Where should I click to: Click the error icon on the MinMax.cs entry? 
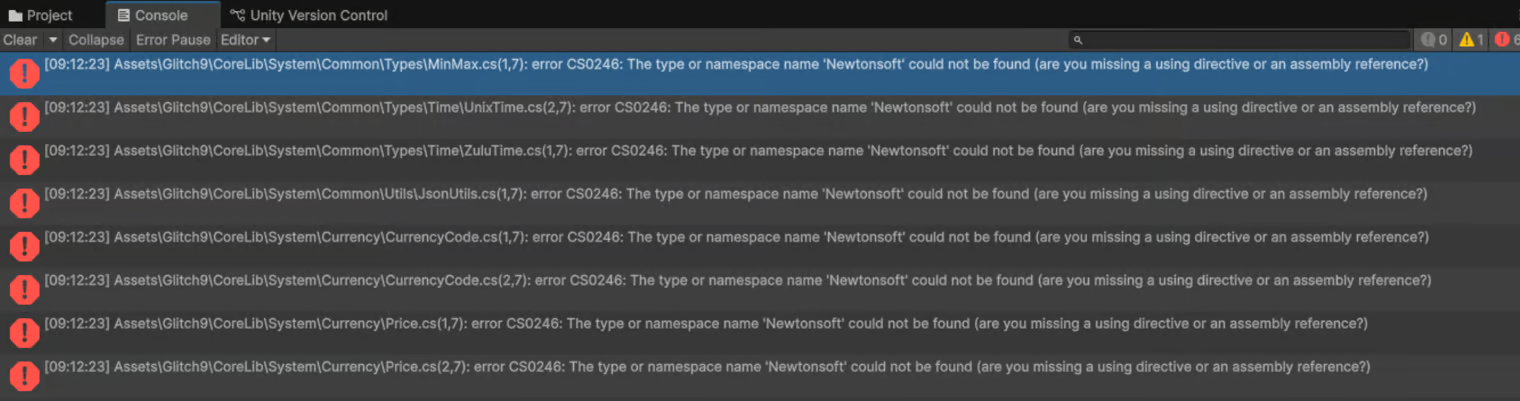click(x=23, y=73)
